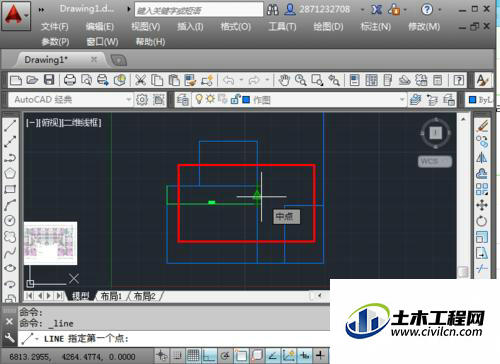The image size is (500, 364).
Task: Toggle Object Snap in status bar
Action: click(241, 356)
